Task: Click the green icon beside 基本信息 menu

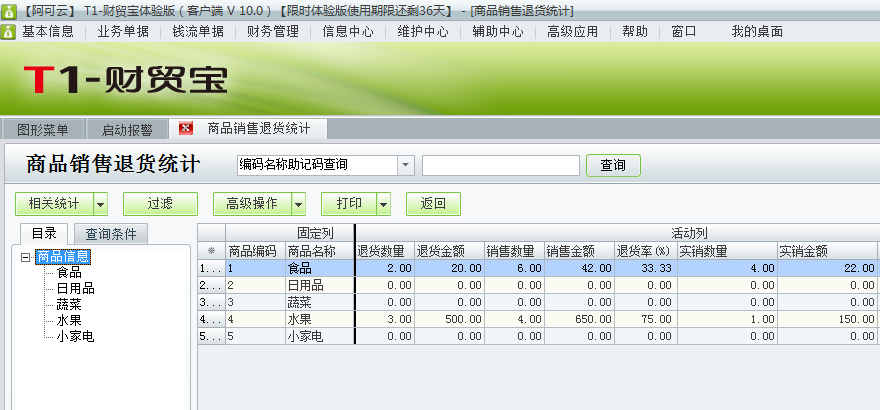Action: [8, 32]
